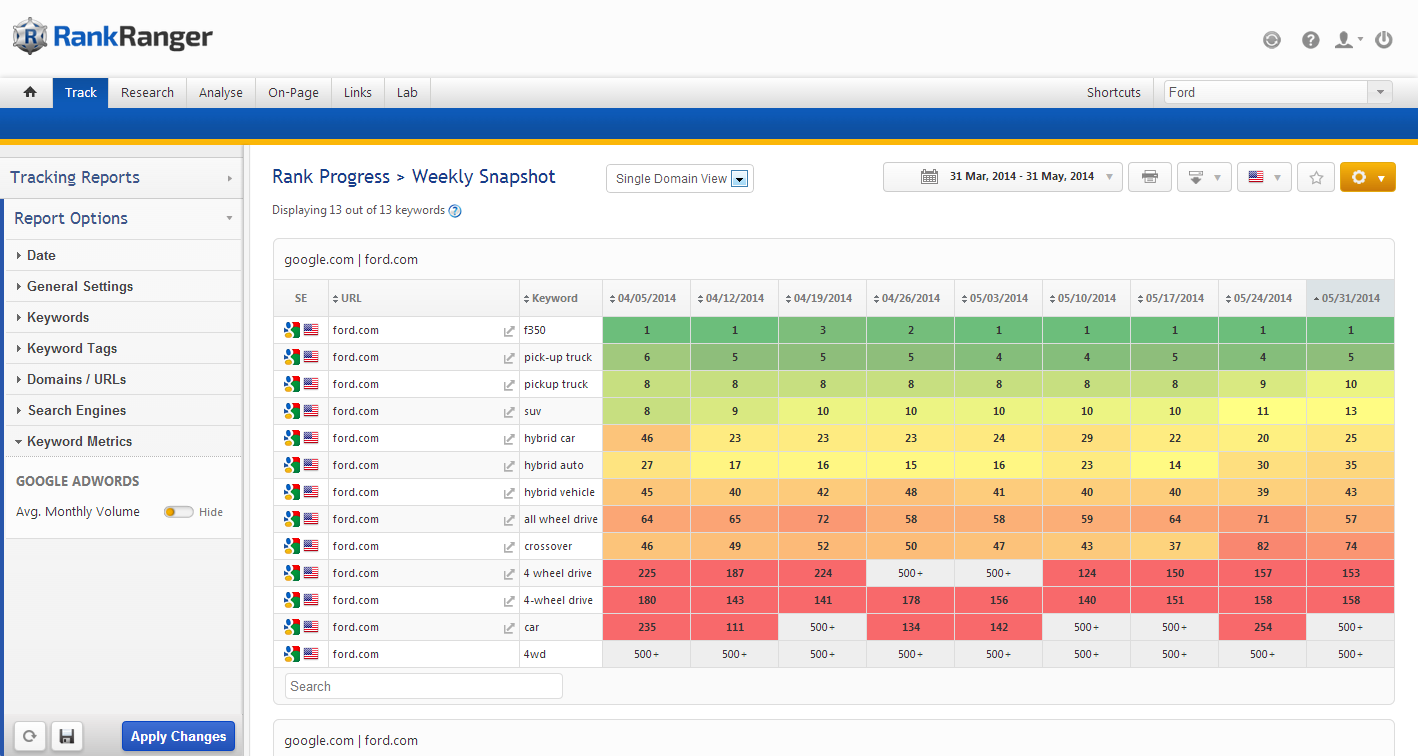Open the date range picker dropdown
The image size is (1418, 756).
coord(1003,177)
